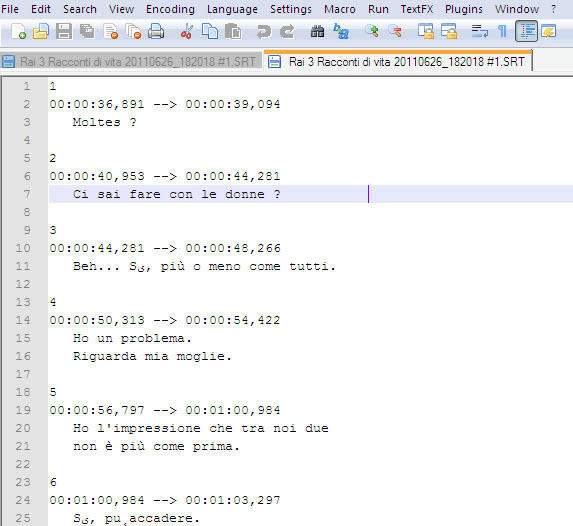The height and width of the screenshot is (526, 573).
Task: Toggle the indent guide button
Action: pos(526,31)
